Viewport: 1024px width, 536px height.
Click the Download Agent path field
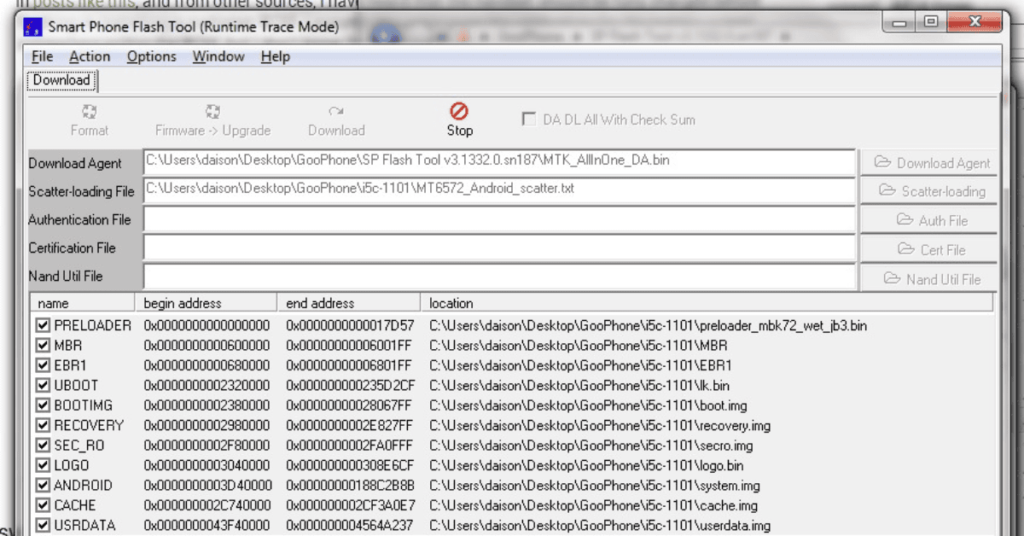[499, 162]
